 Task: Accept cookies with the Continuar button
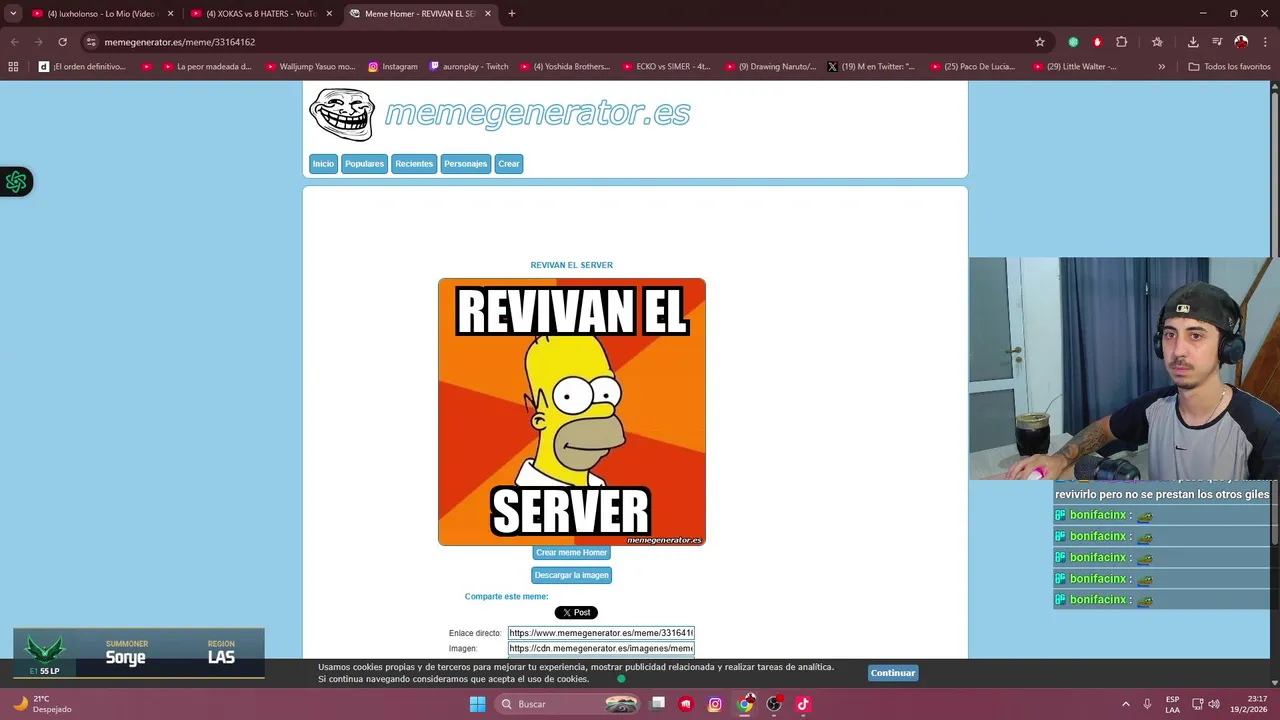coord(893,673)
